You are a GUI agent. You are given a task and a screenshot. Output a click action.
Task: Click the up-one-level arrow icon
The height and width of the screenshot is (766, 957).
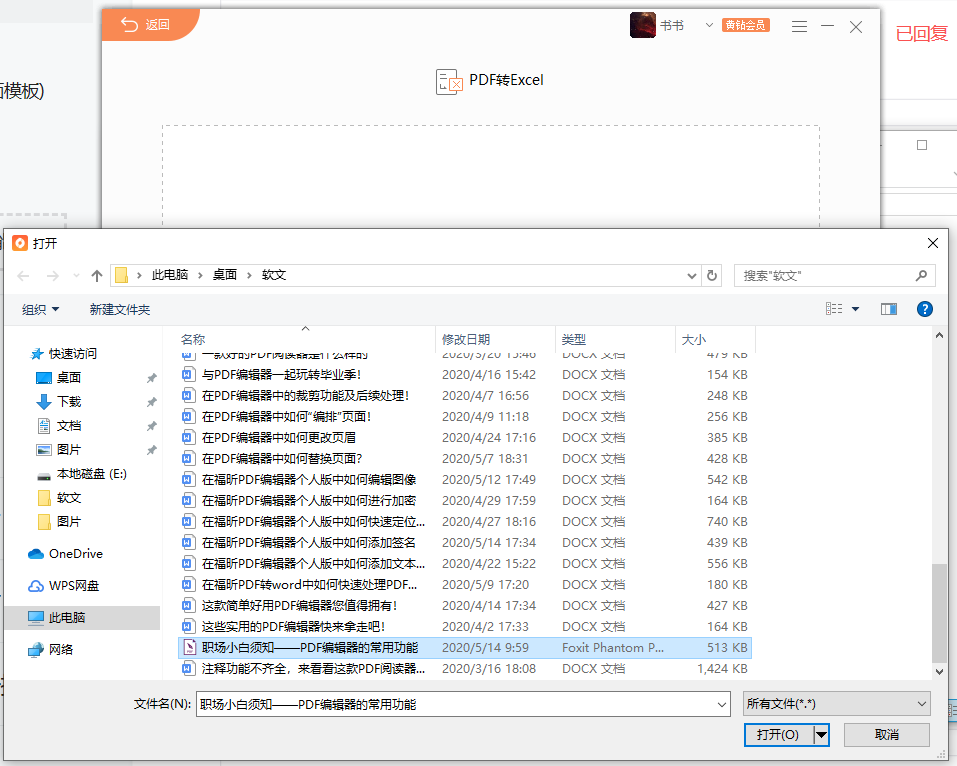click(96, 275)
